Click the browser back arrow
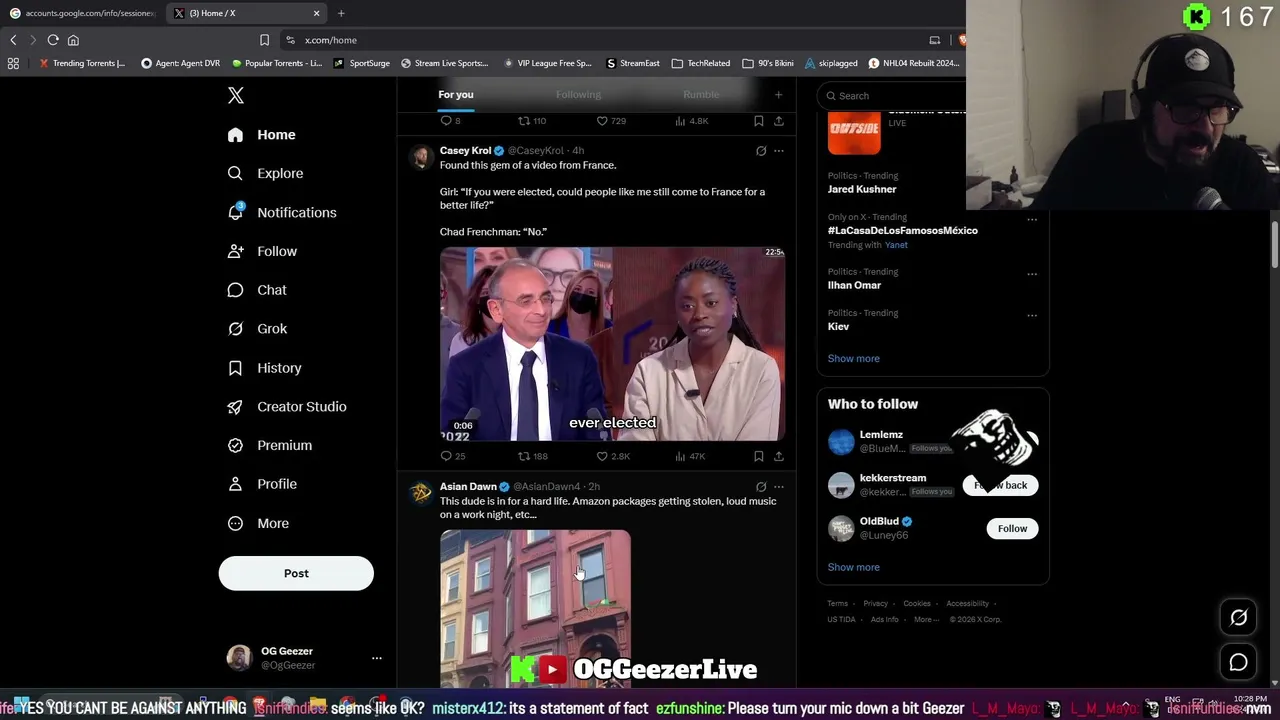This screenshot has width=1280, height=720. click(13, 40)
